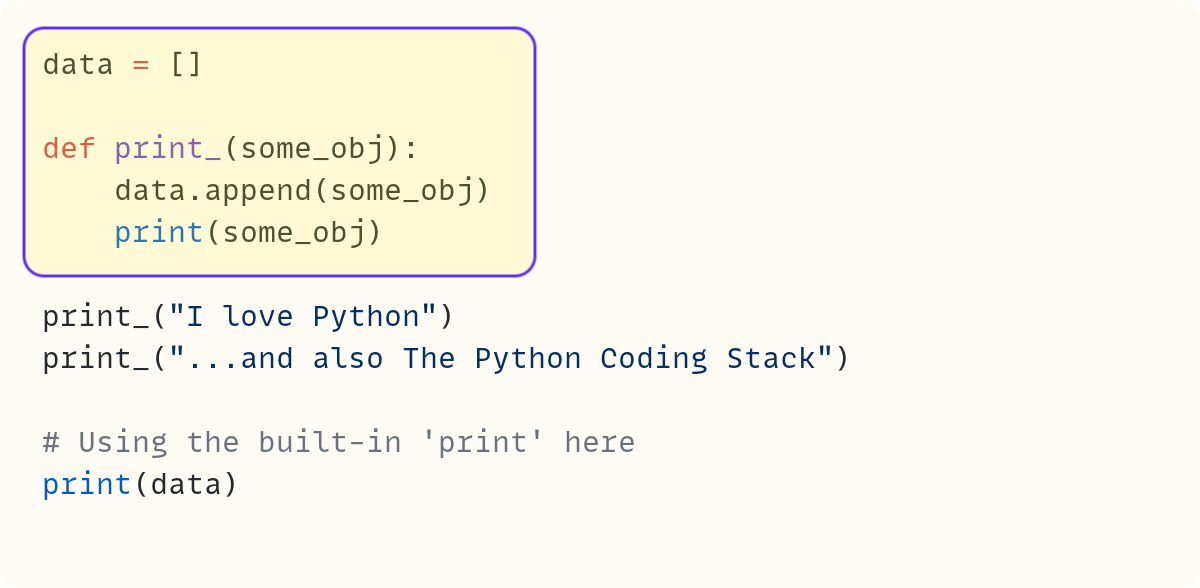Click the purple 'print_' function name
This screenshot has width=1200, height=588.
(x=168, y=149)
